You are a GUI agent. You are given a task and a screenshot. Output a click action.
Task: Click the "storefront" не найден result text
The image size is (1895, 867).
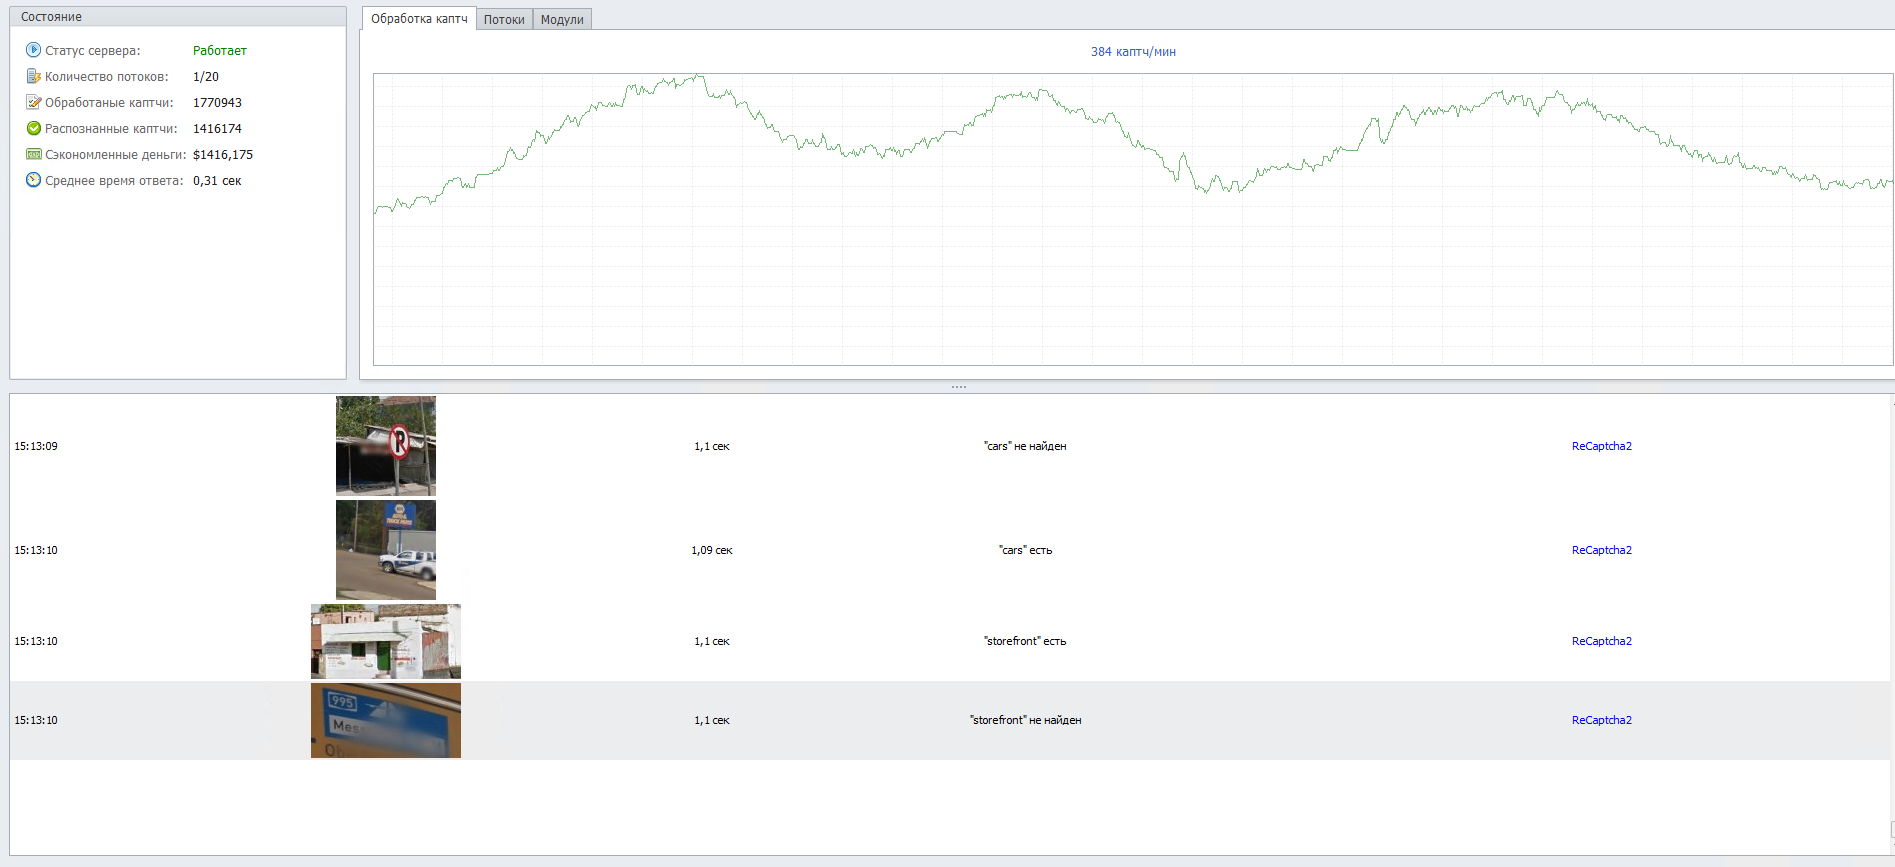pos(1025,720)
